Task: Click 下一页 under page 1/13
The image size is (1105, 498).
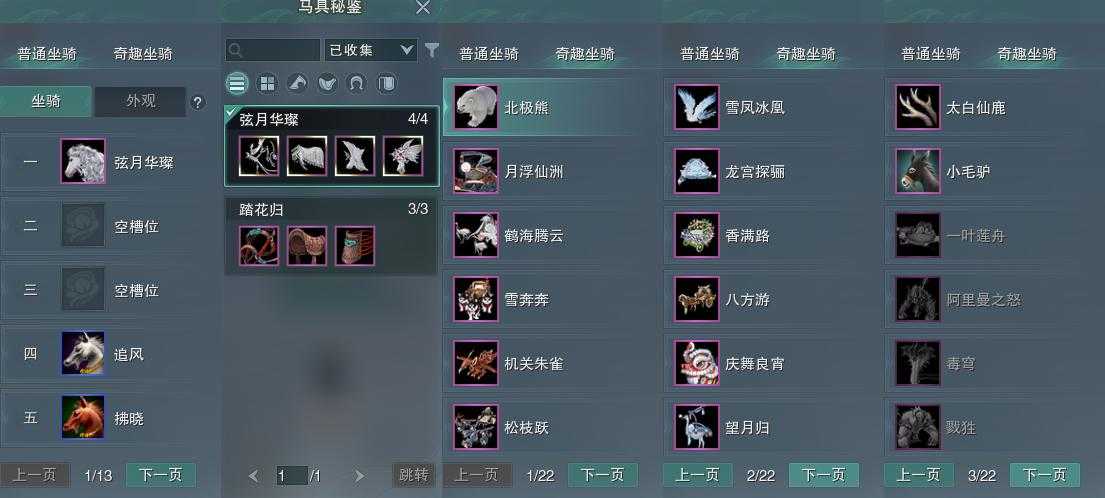Action: [x=161, y=475]
